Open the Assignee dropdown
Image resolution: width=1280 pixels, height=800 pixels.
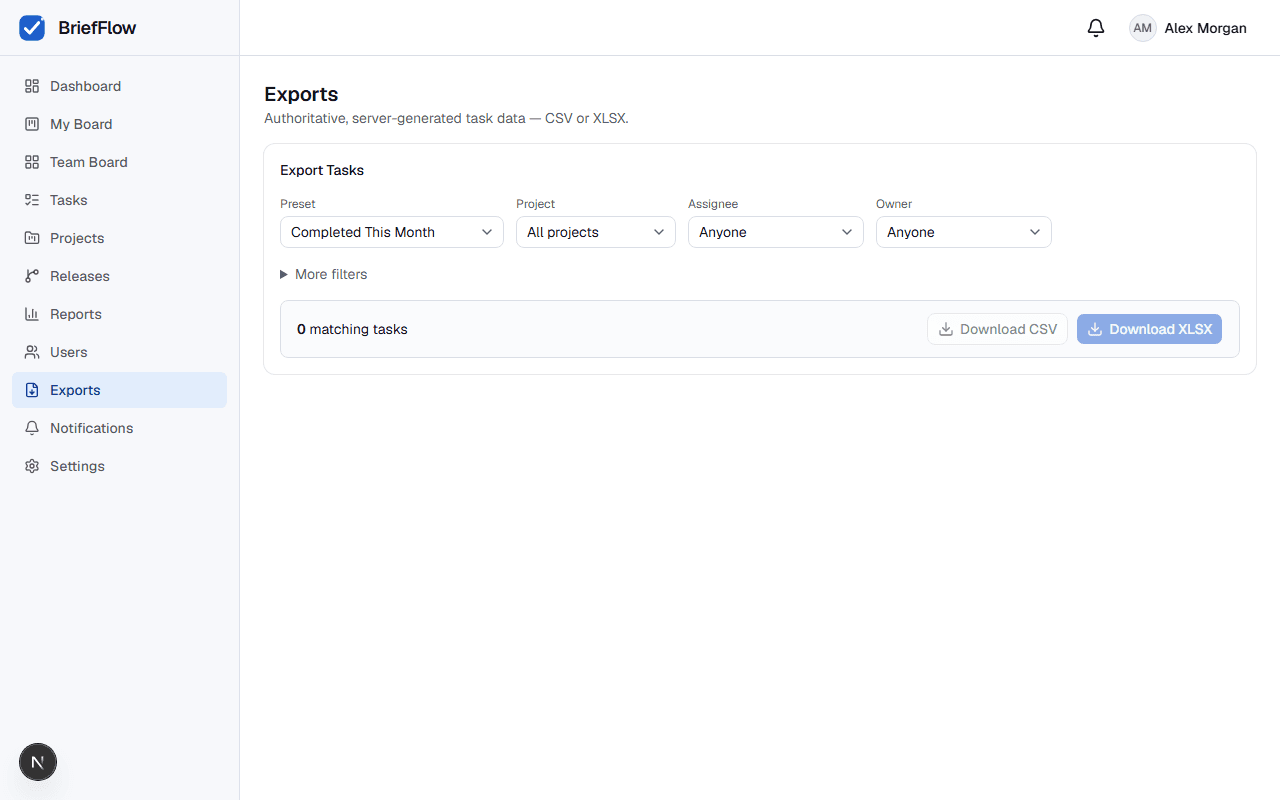click(776, 232)
